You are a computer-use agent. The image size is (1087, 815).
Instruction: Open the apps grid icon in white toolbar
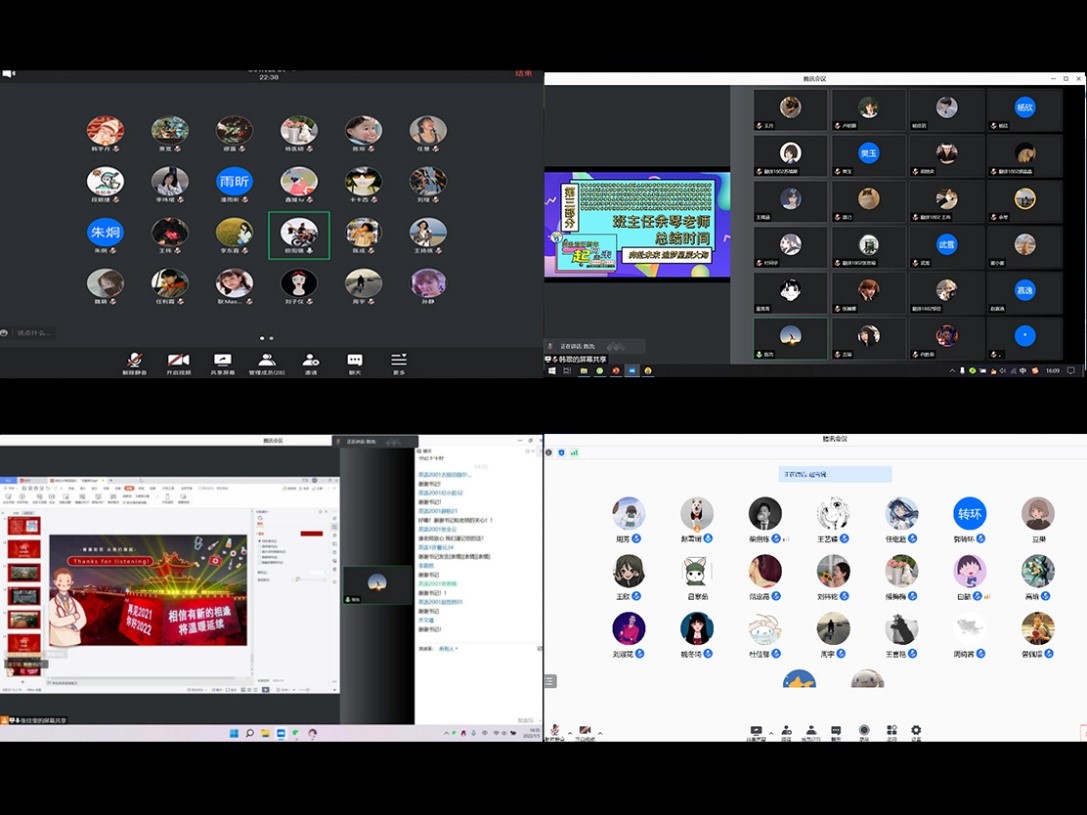click(x=891, y=731)
